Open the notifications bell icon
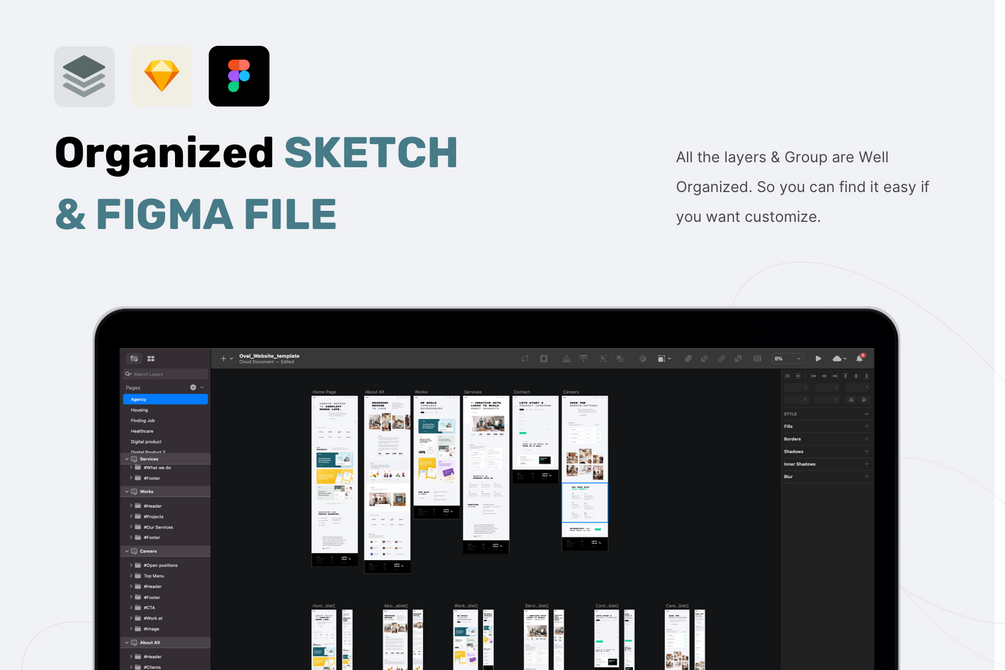This screenshot has height=670, width=1005. (860, 358)
